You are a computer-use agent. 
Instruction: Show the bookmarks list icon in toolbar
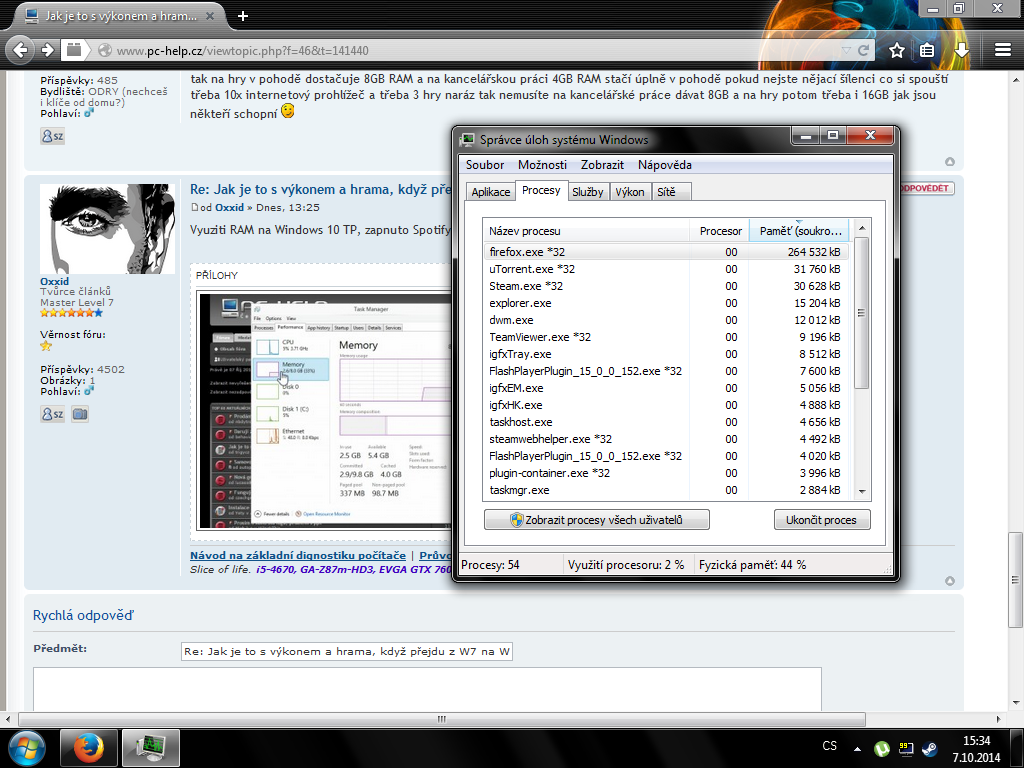(x=928, y=50)
